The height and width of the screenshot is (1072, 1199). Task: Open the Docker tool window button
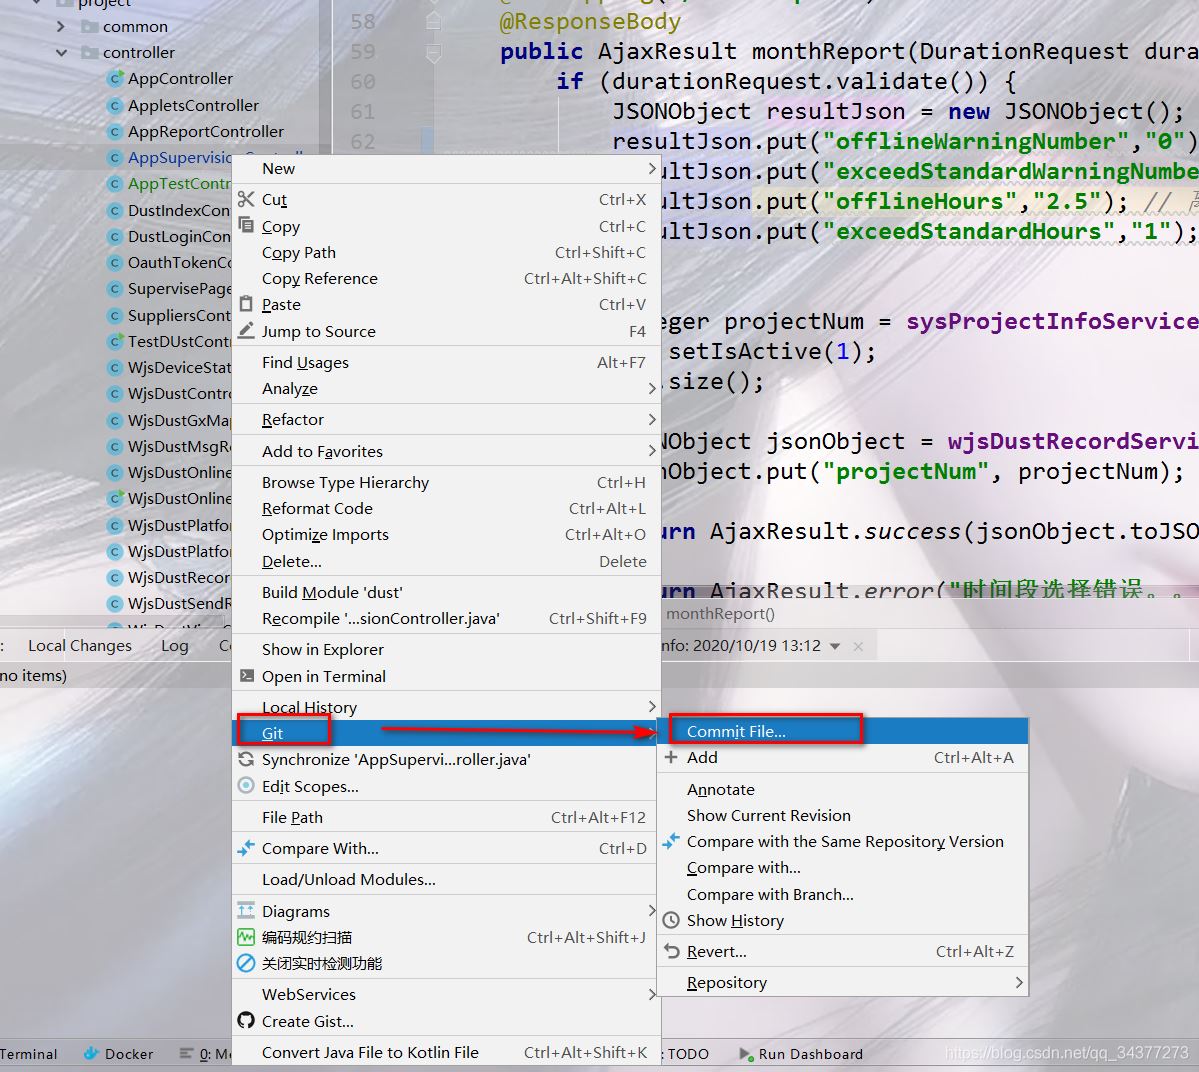click(x=119, y=1053)
